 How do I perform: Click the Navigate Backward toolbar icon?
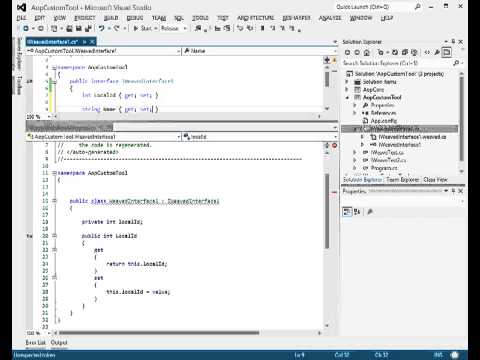pos(26,29)
